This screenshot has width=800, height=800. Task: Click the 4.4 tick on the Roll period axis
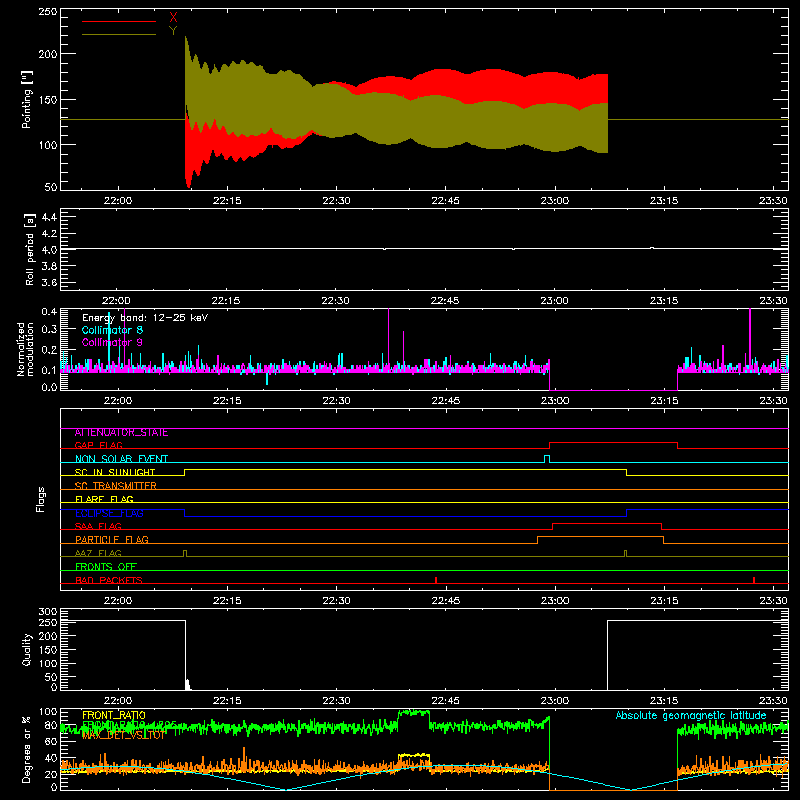tap(49, 217)
